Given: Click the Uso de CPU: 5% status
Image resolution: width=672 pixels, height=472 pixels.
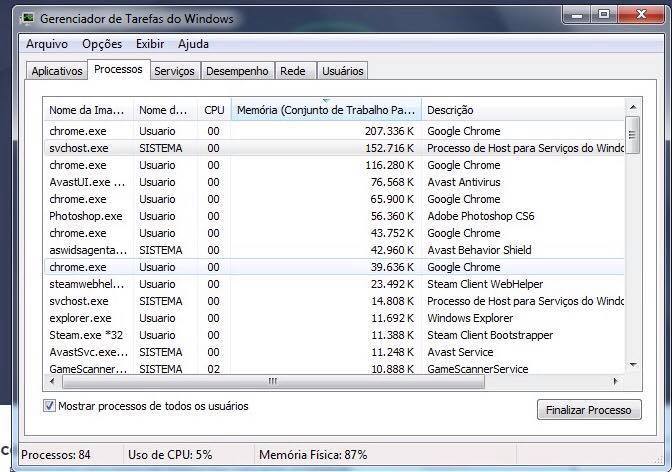Looking at the screenshot, I should (170, 455).
